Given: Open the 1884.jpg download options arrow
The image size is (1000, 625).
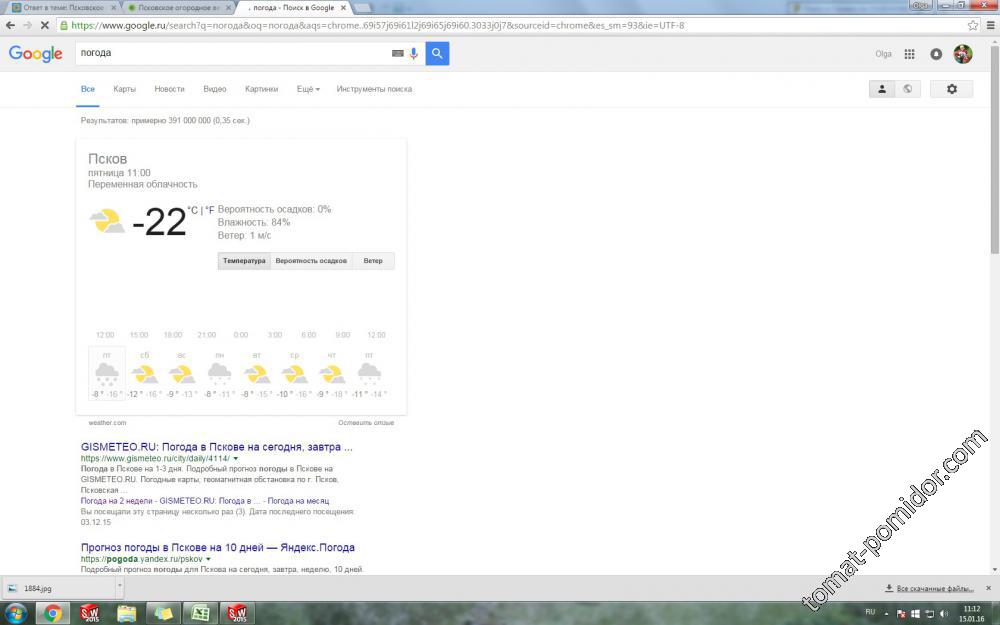Looking at the screenshot, I should click(x=119, y=587).
